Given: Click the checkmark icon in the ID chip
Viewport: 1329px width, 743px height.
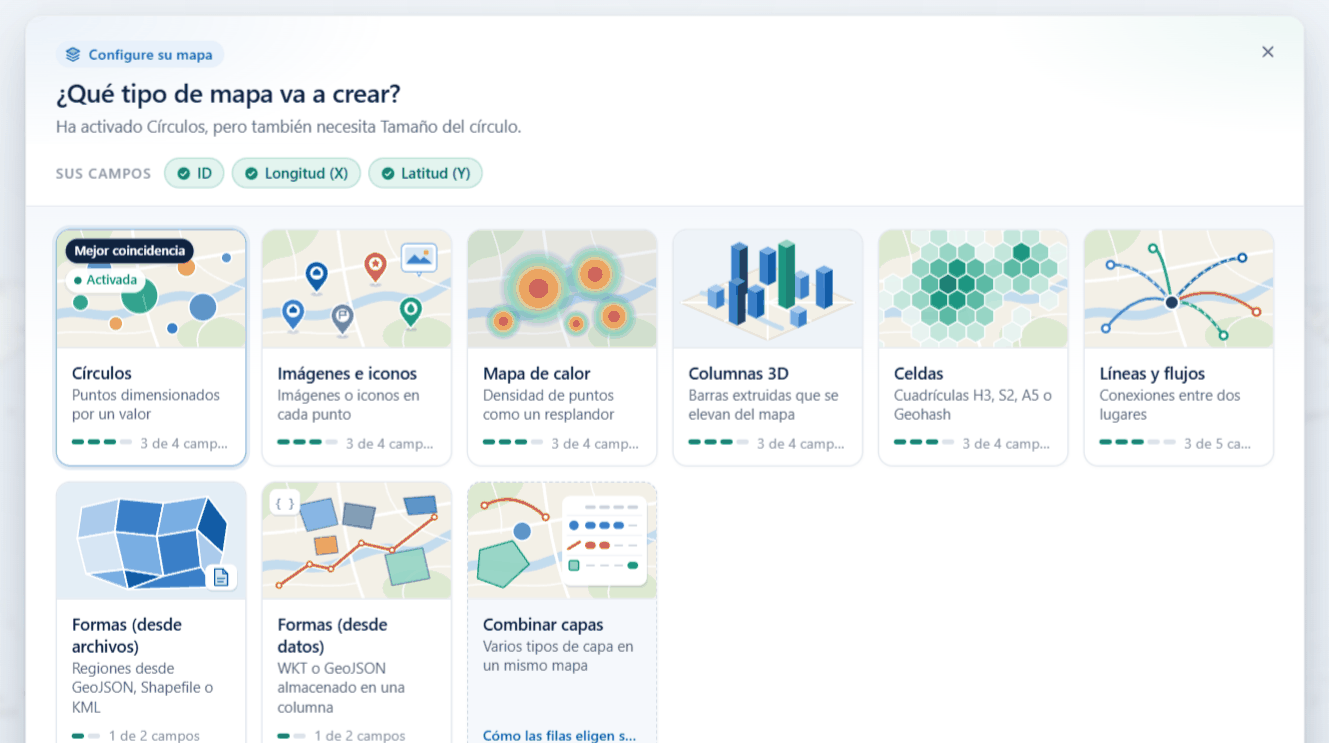Looking at the screenshot, I should pyautogui.click(x=183, y=174).
